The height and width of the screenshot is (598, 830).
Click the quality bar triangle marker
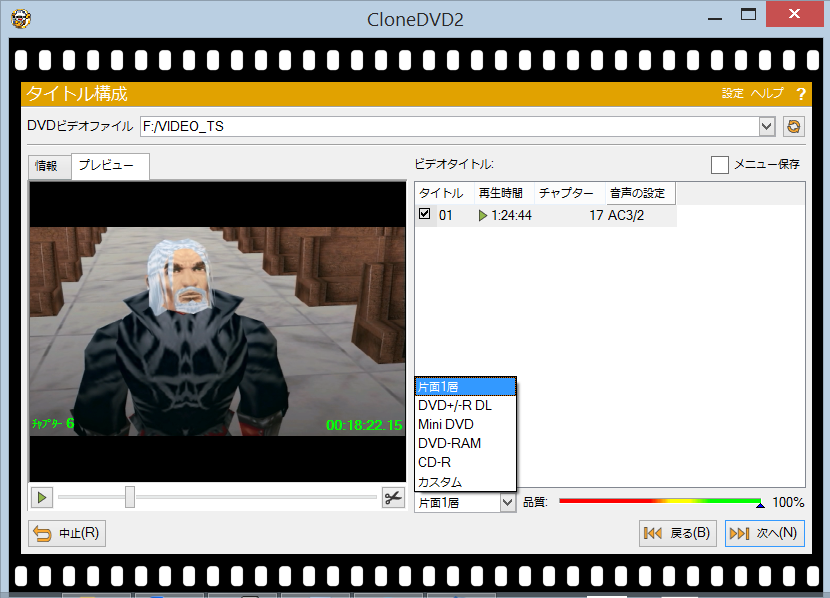tap(760, 505)
